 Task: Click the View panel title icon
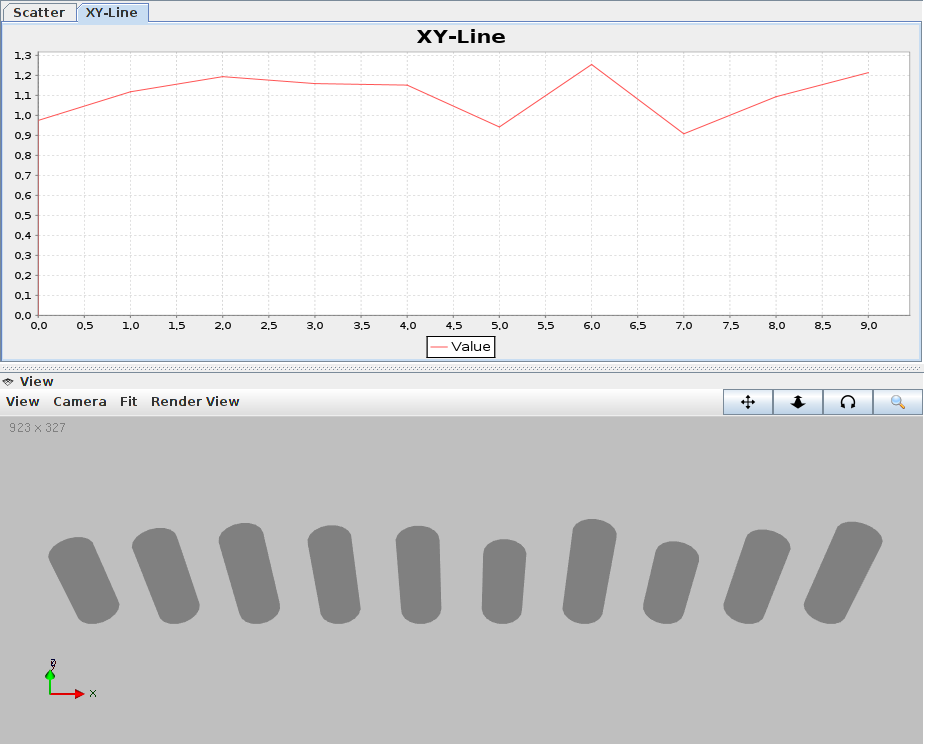pyautogui.click(x=8, y=382)
